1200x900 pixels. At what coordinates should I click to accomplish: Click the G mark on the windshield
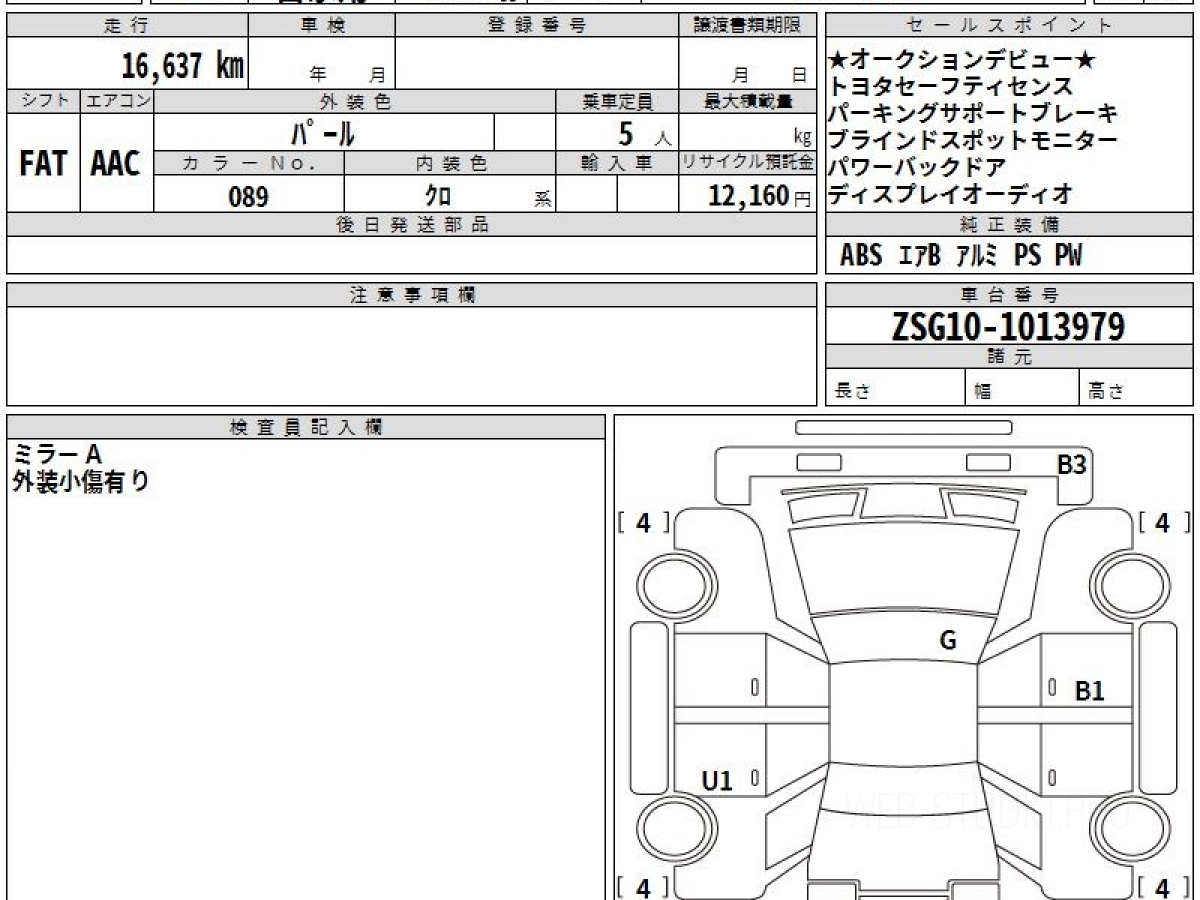[948, 641]
